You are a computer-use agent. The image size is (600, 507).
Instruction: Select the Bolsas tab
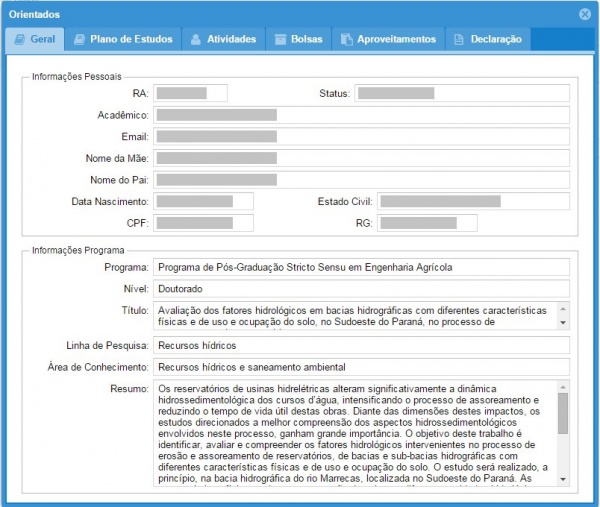(298, 39)
